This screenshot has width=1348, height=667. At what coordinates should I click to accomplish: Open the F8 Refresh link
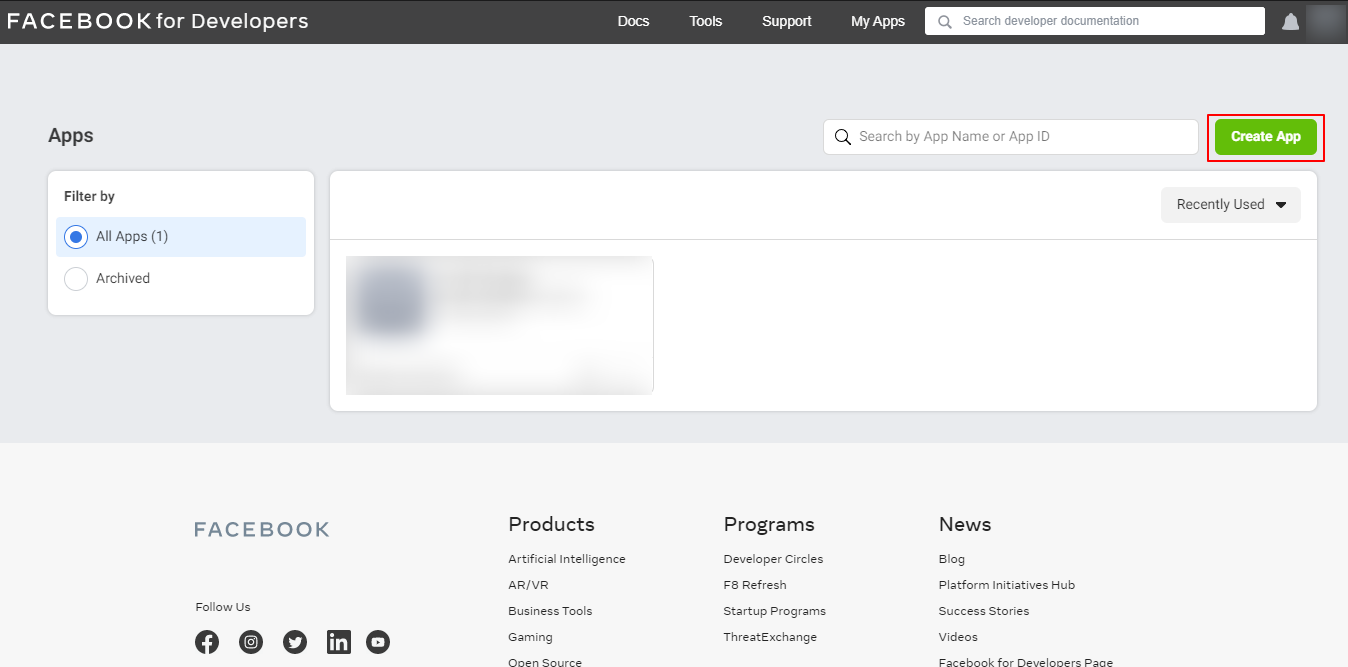coord(755,585)
